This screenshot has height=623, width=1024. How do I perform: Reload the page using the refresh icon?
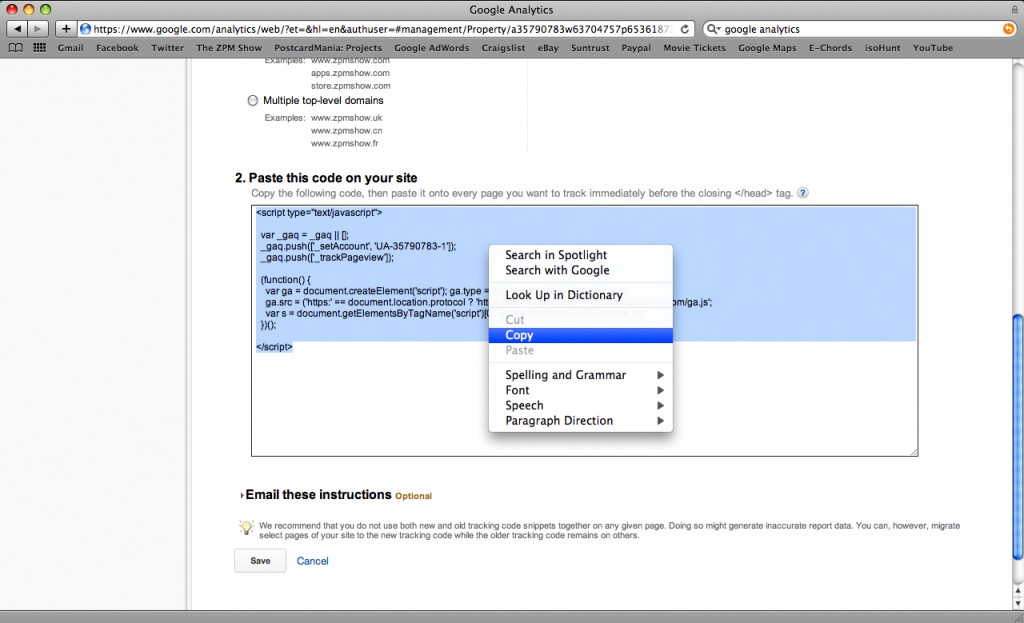tap(684, 28)
